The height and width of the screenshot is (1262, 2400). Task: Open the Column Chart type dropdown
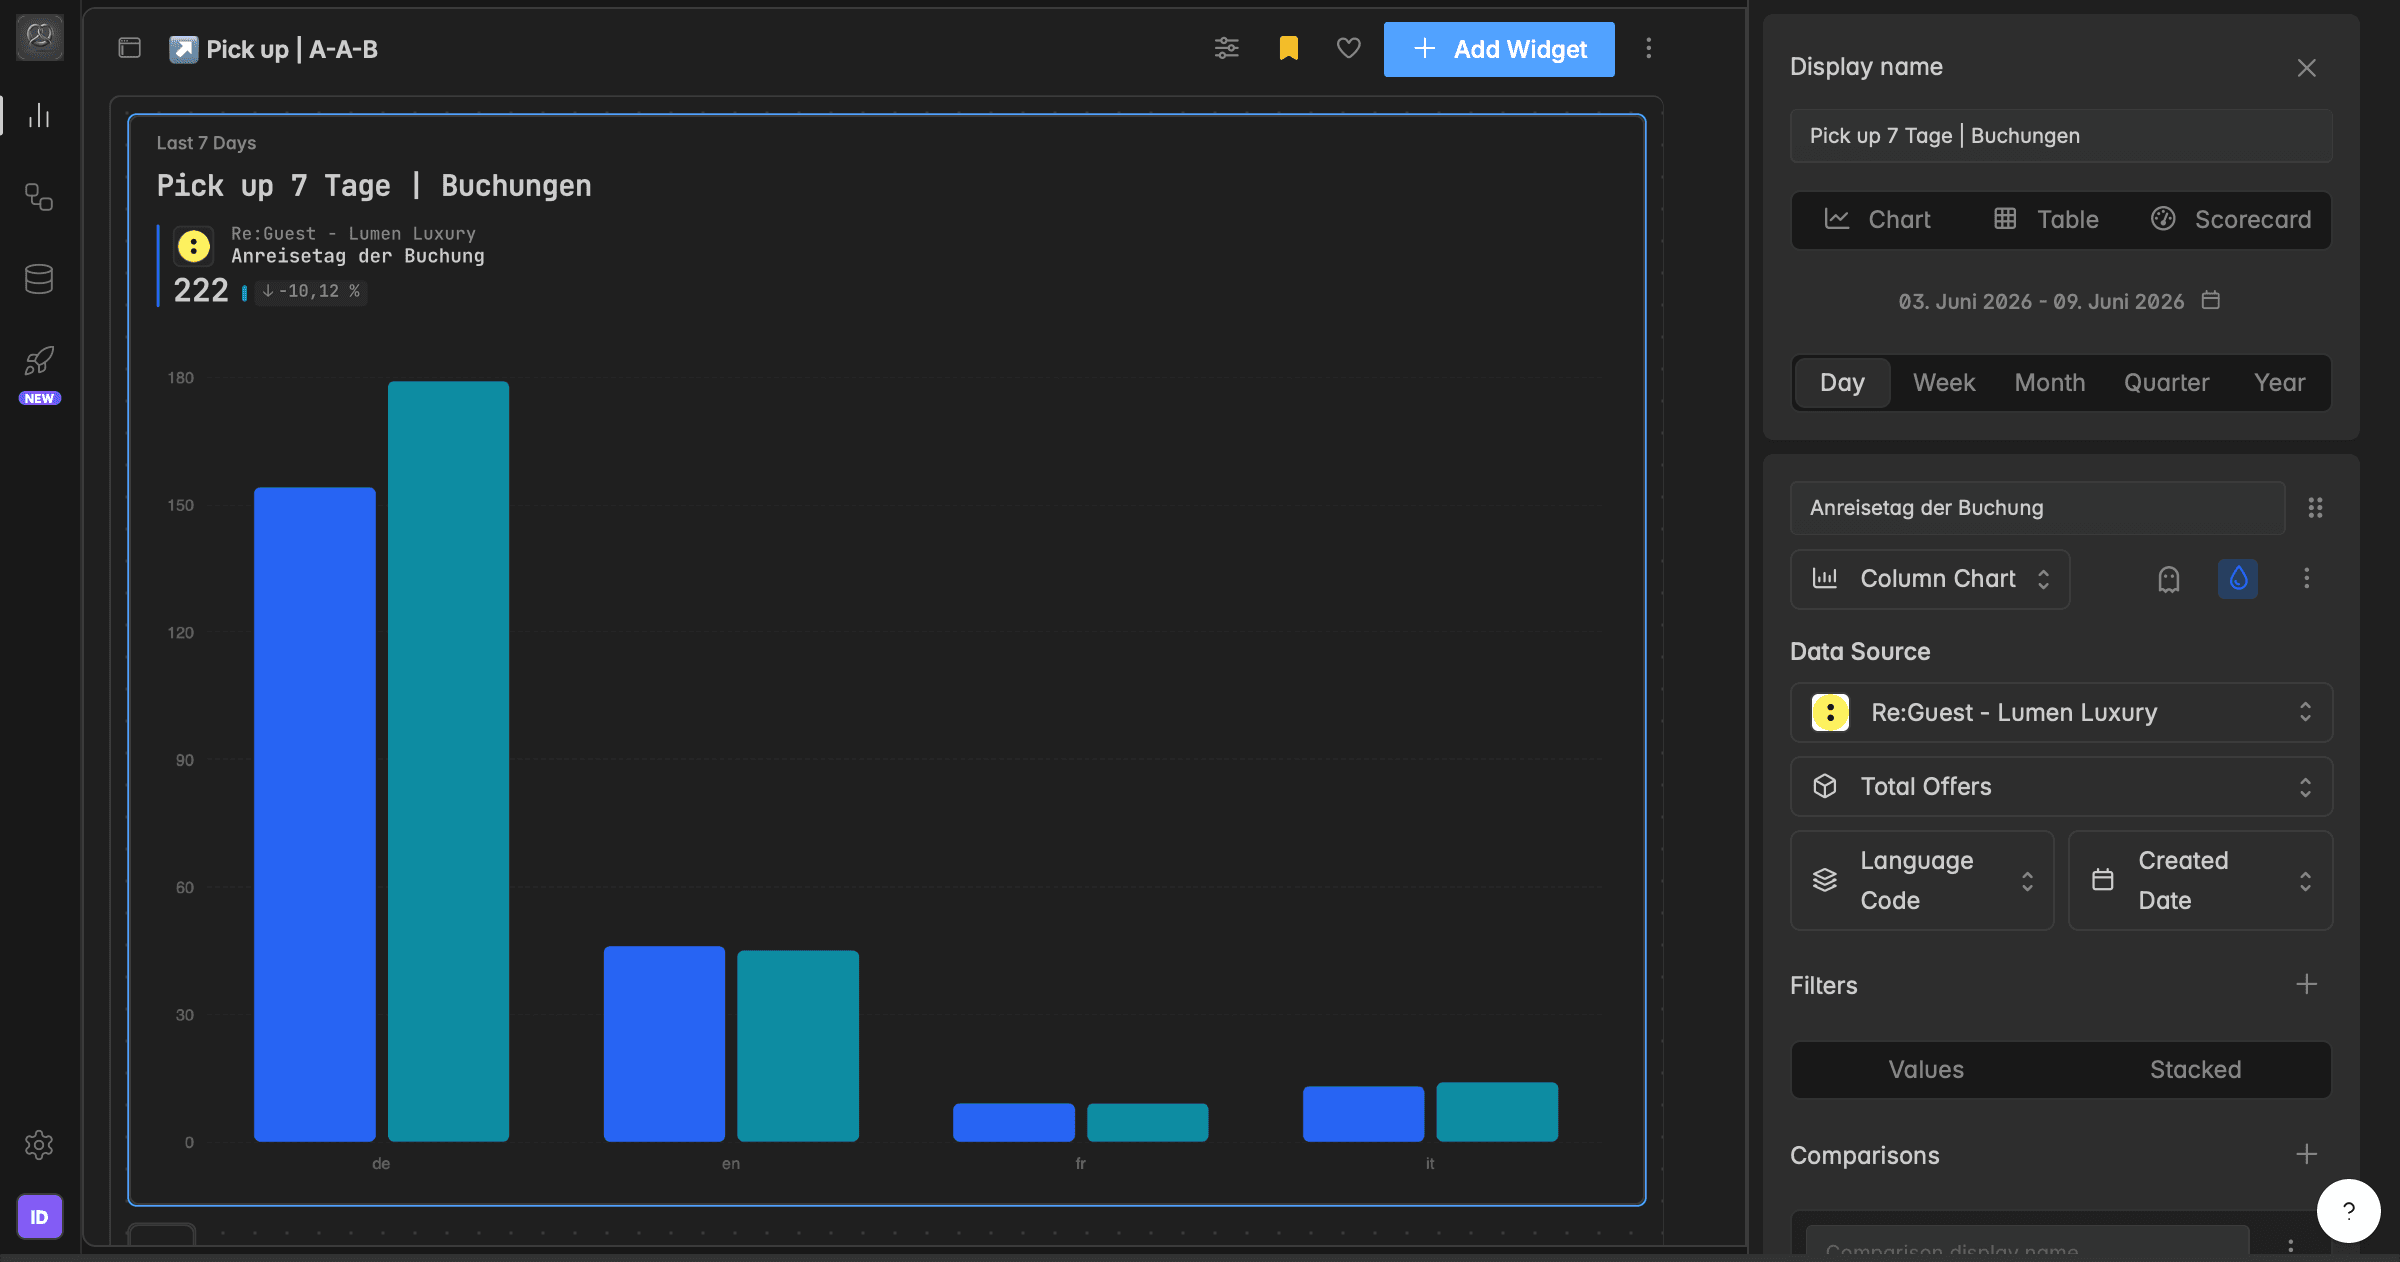click(x=1930, y=579)
